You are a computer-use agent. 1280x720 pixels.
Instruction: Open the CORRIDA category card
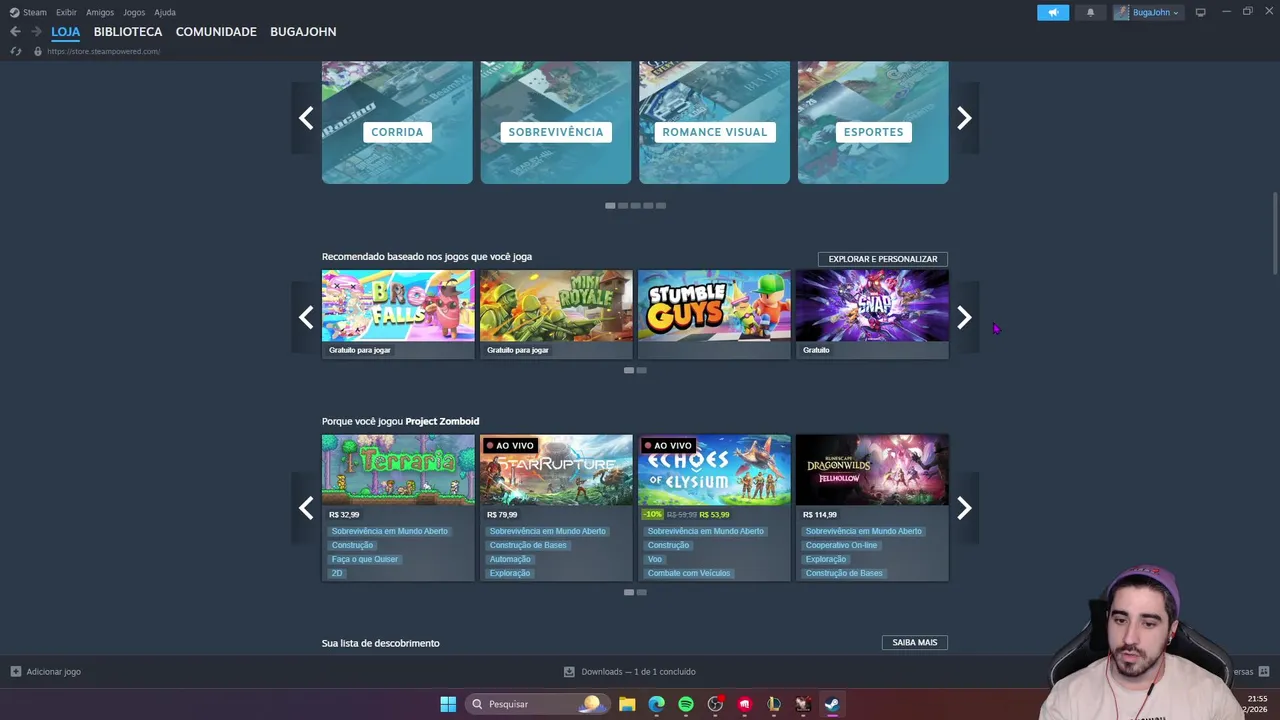(397, 122)
